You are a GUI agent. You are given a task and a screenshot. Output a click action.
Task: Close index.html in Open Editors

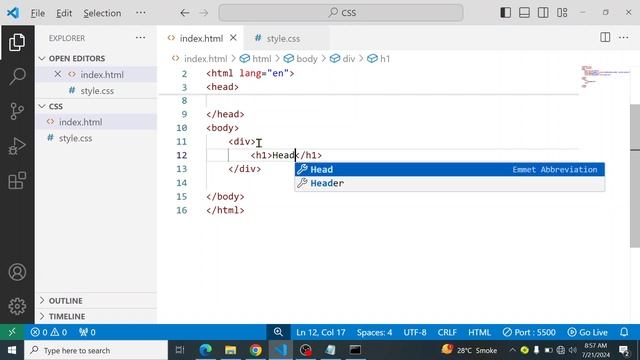point(58,74)
